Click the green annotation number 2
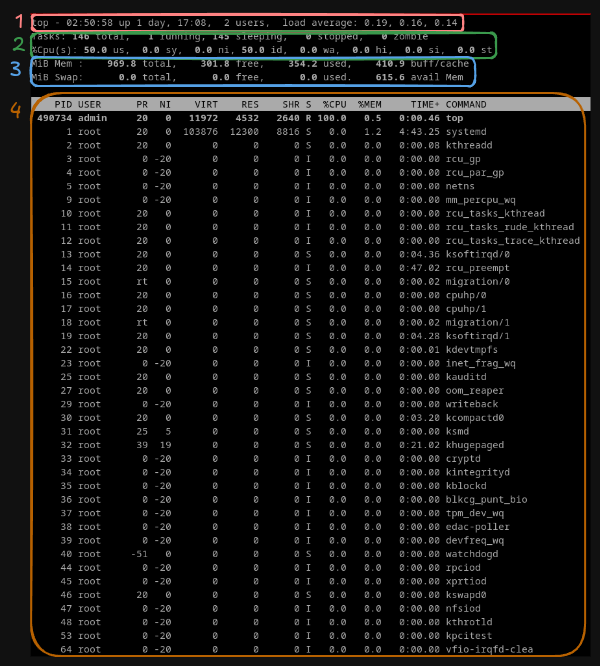This screenshot has height=666, width=600. (17, 44)
